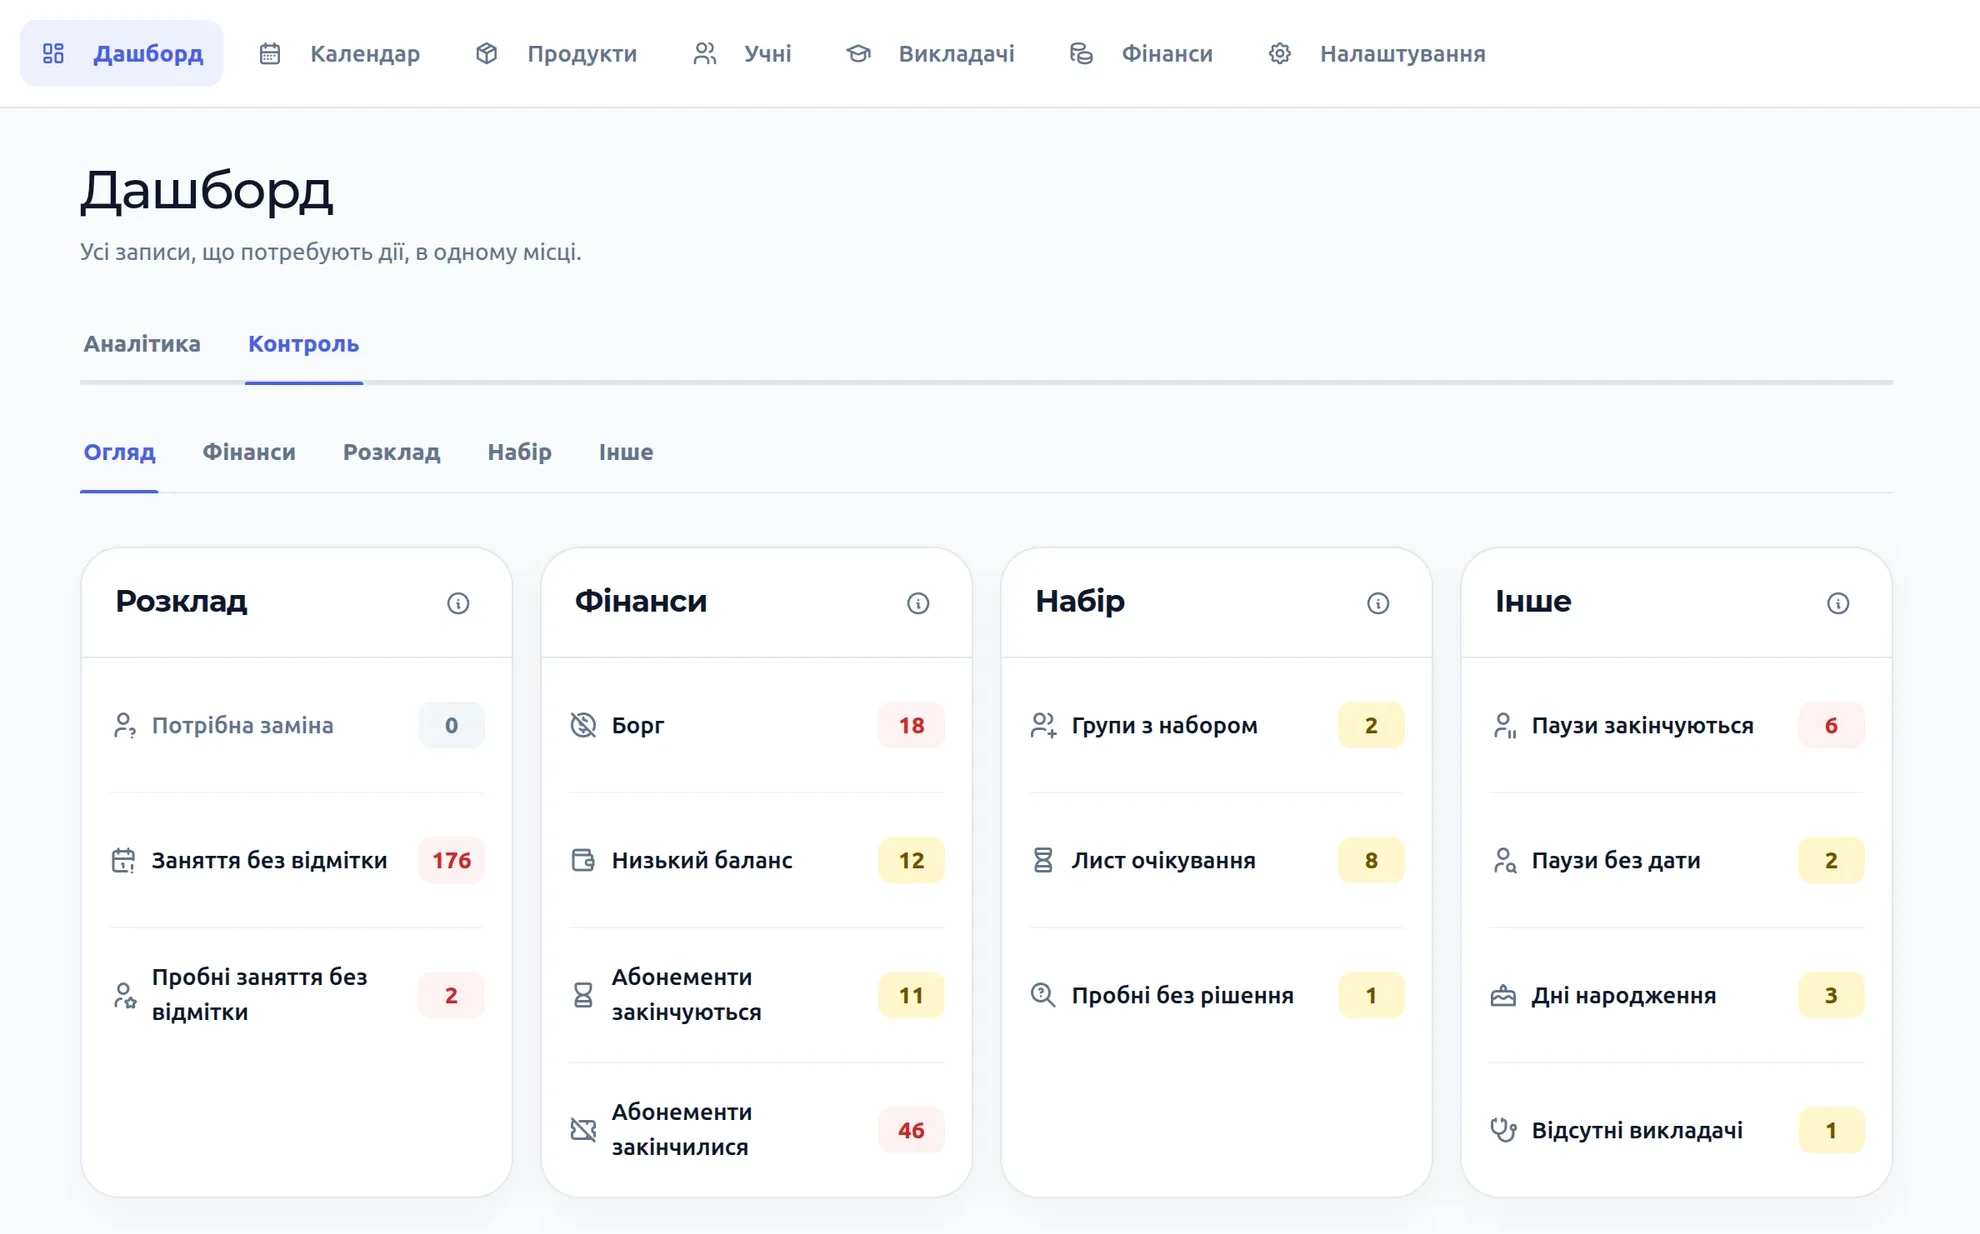Click the Дашборд grid icon in navigation

pyautogui.click(x=54, y=53)
